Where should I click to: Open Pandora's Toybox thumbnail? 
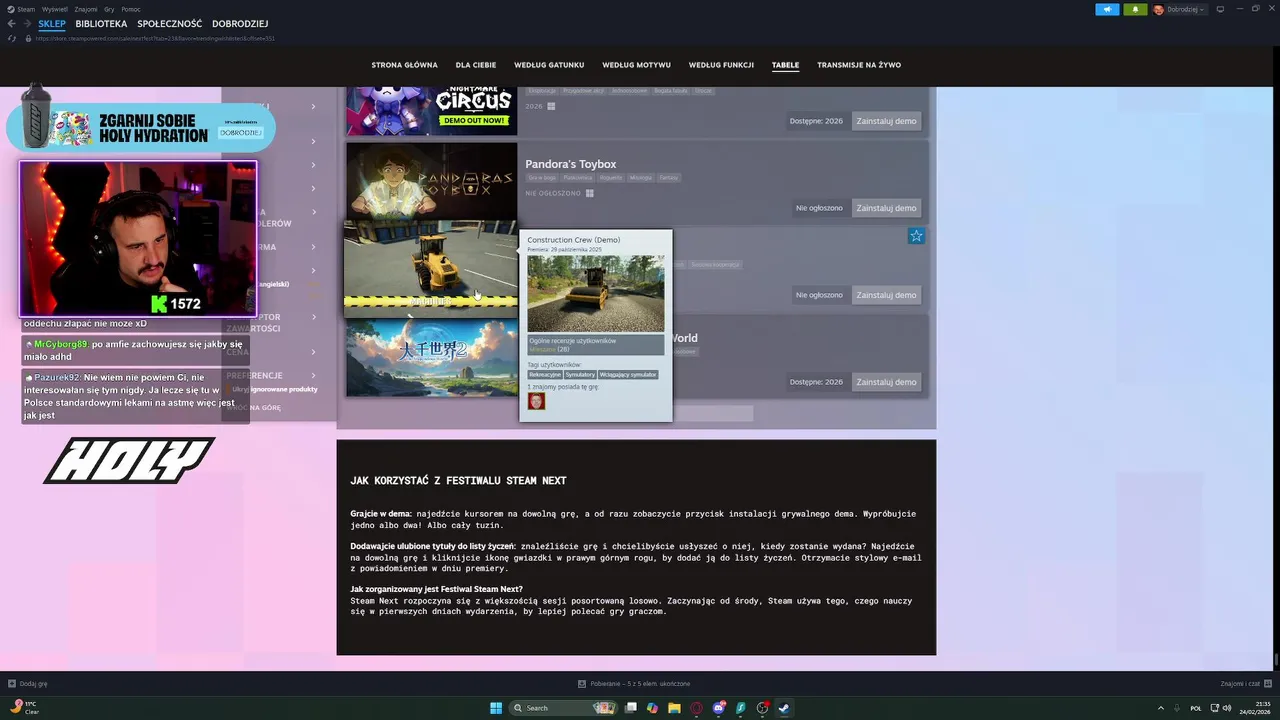tap(432, 181)
